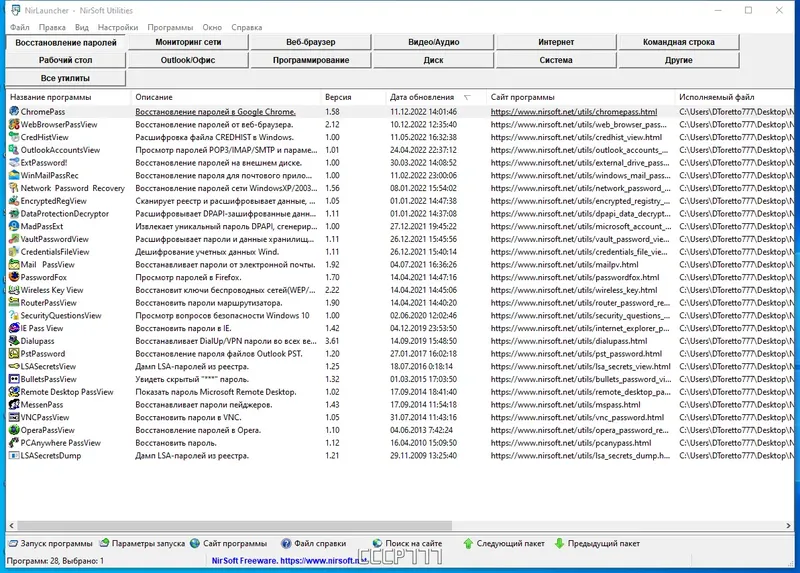Image resolution: width=800 pixels, height=573 pixels.
Task: Open the Настройки menu
Action: tap(118, 27)
